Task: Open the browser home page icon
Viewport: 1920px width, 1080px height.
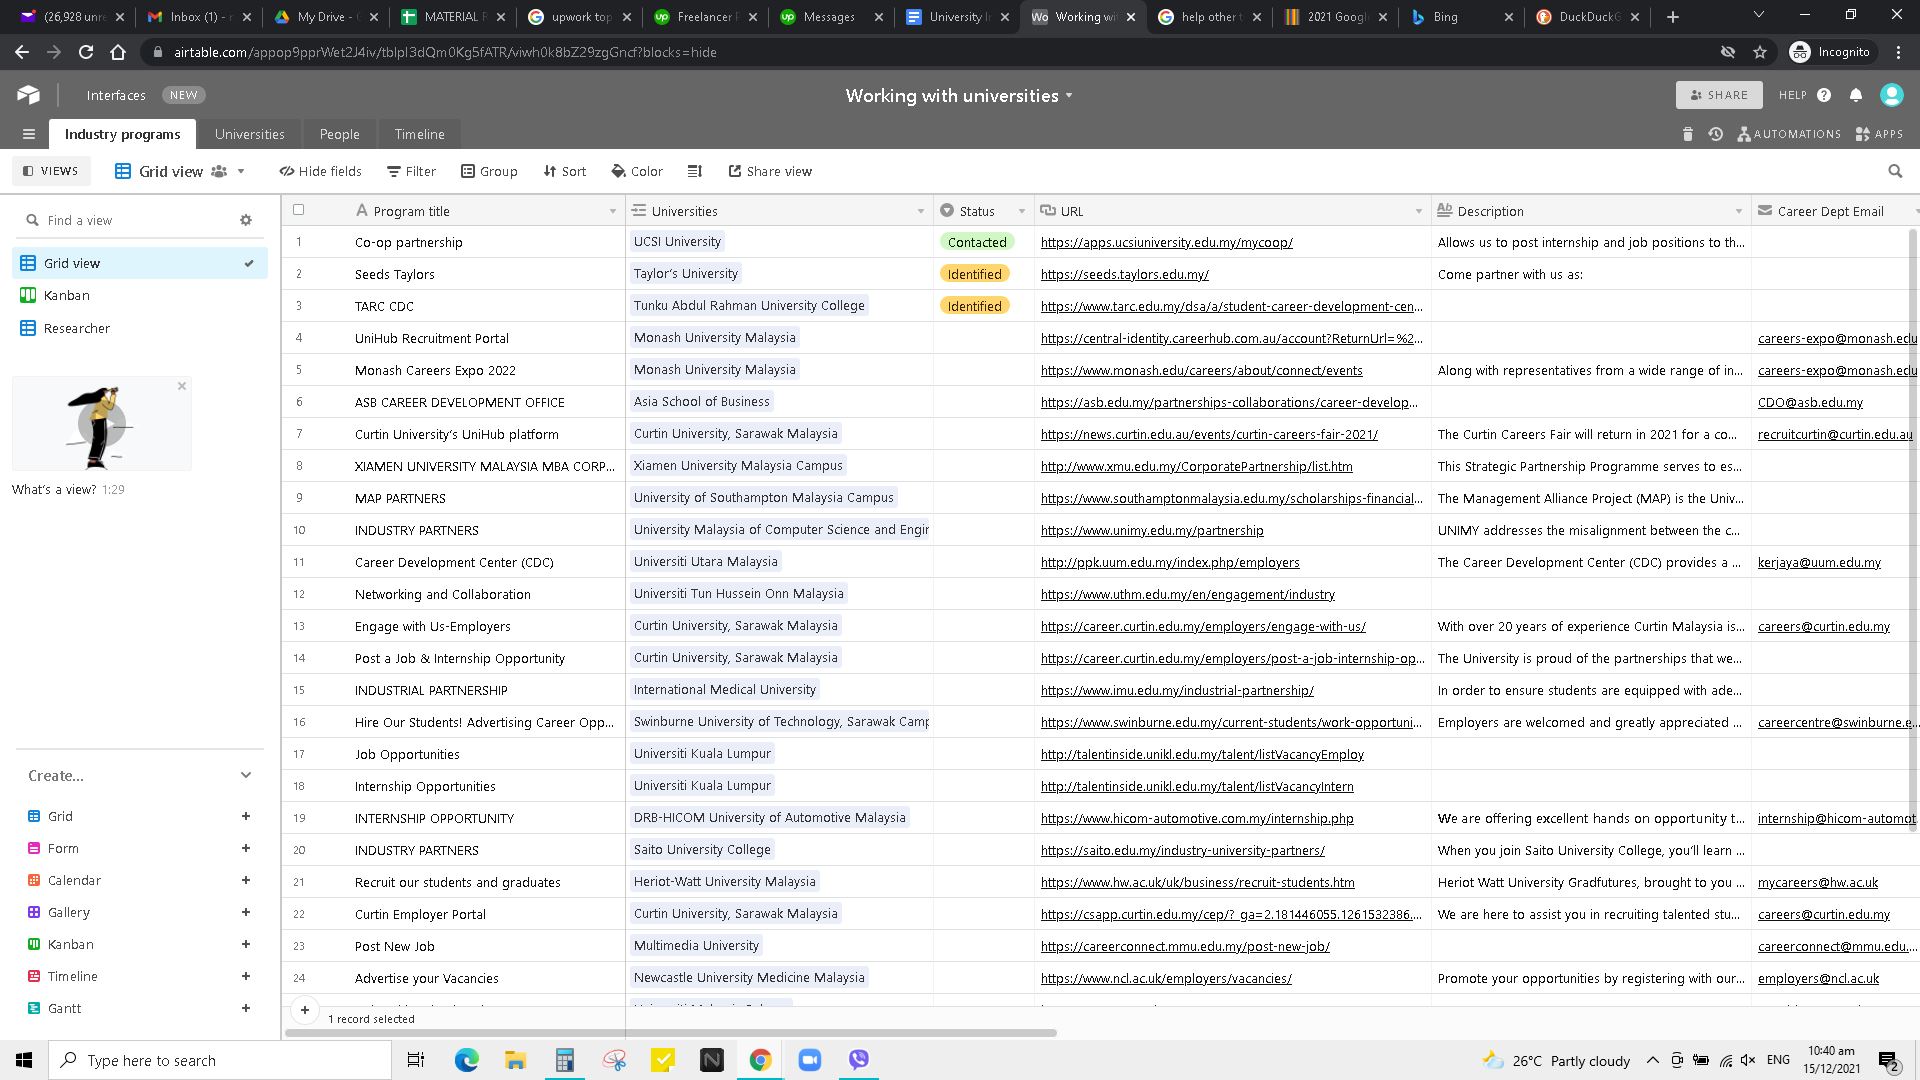Action: [x=118, y=52]
